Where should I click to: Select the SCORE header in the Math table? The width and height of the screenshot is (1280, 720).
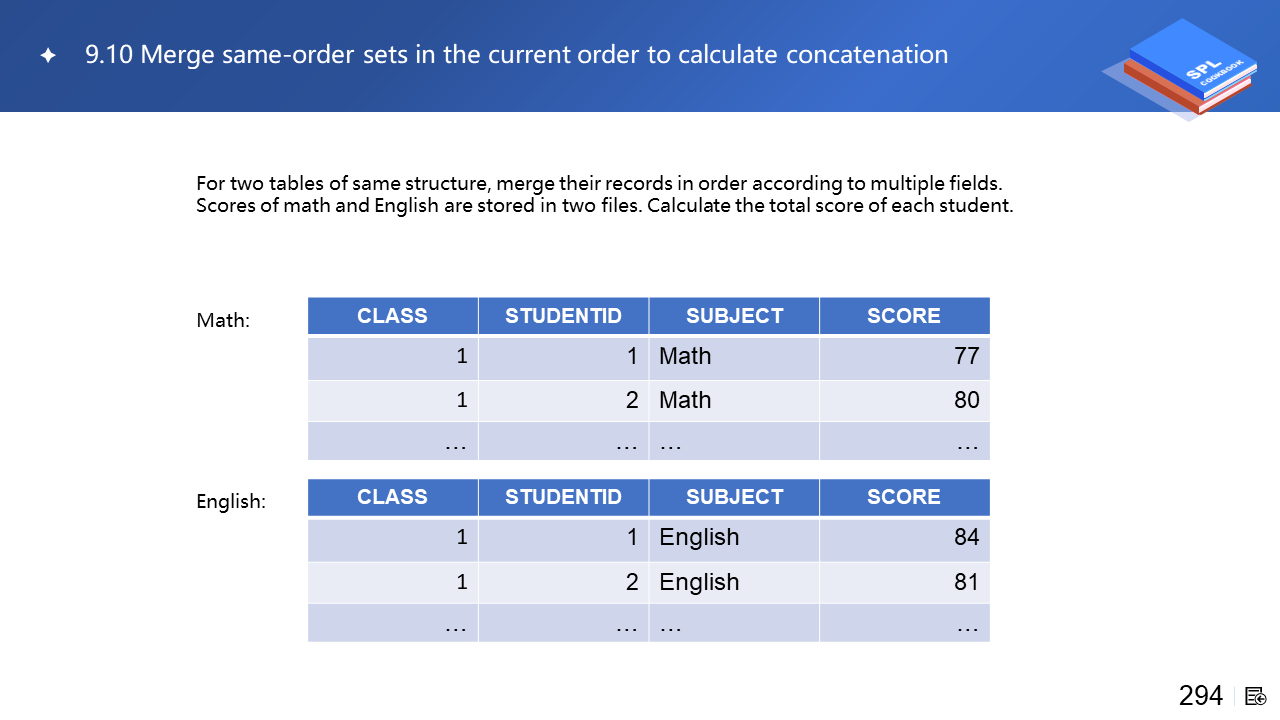904,316
